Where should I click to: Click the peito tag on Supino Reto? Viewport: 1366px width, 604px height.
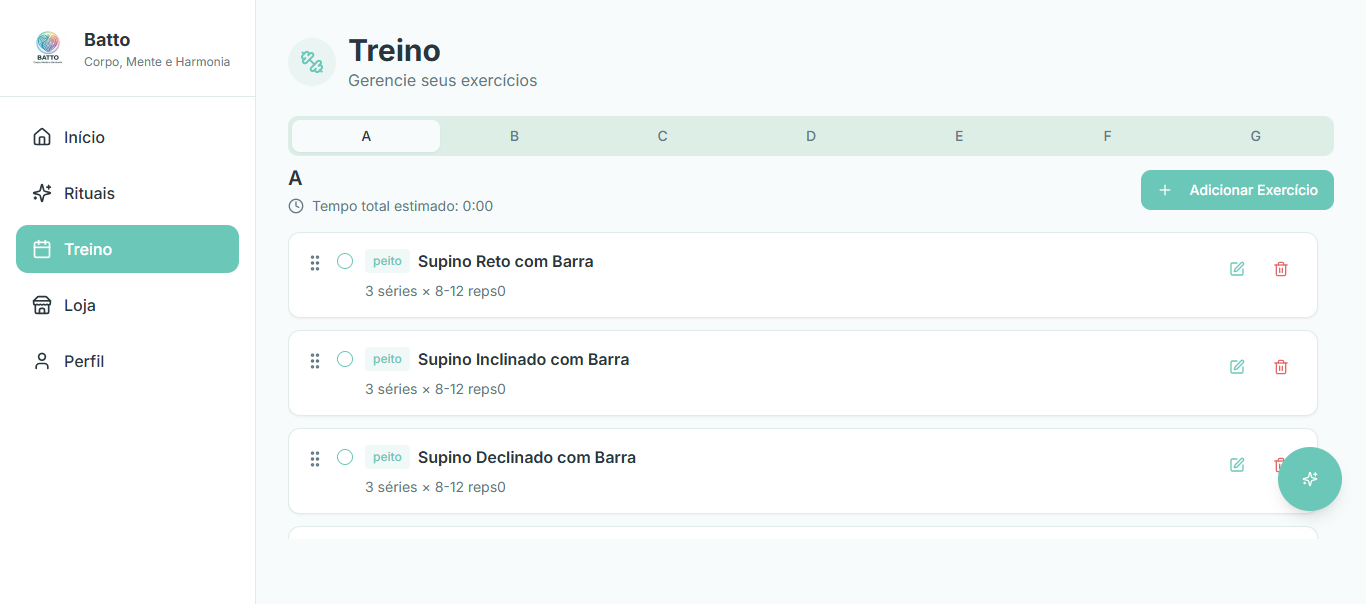tap(387, 260)
